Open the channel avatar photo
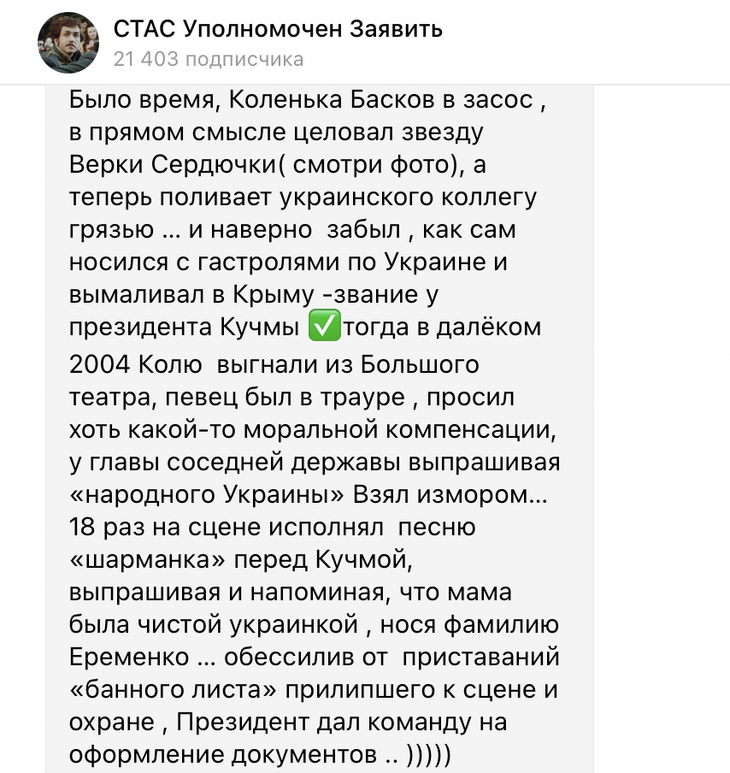This screenshot has width=730, height=773. pos(68,43)
